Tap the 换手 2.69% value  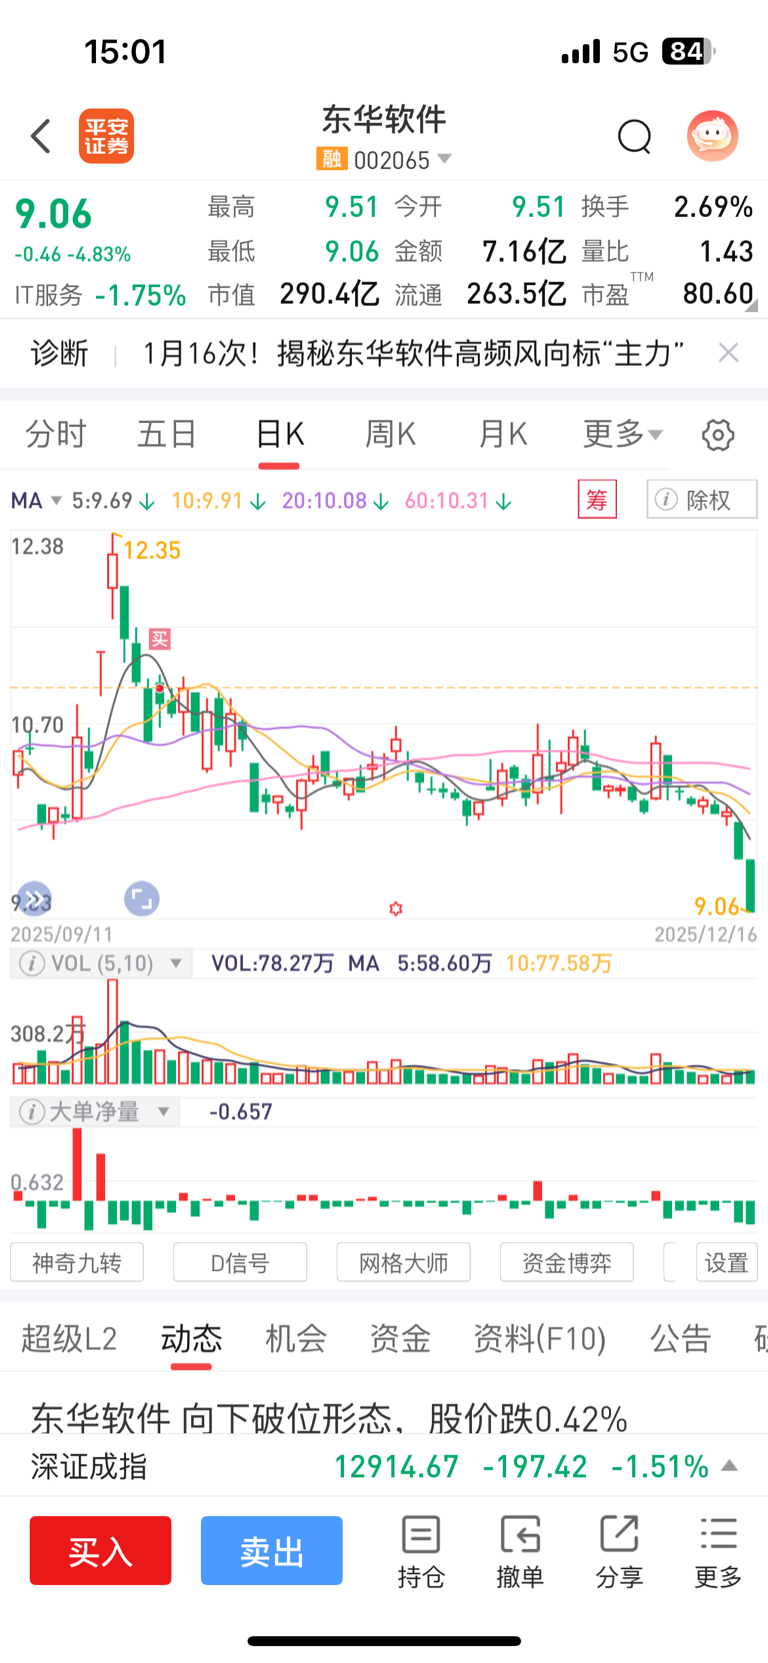coord(713,207)
